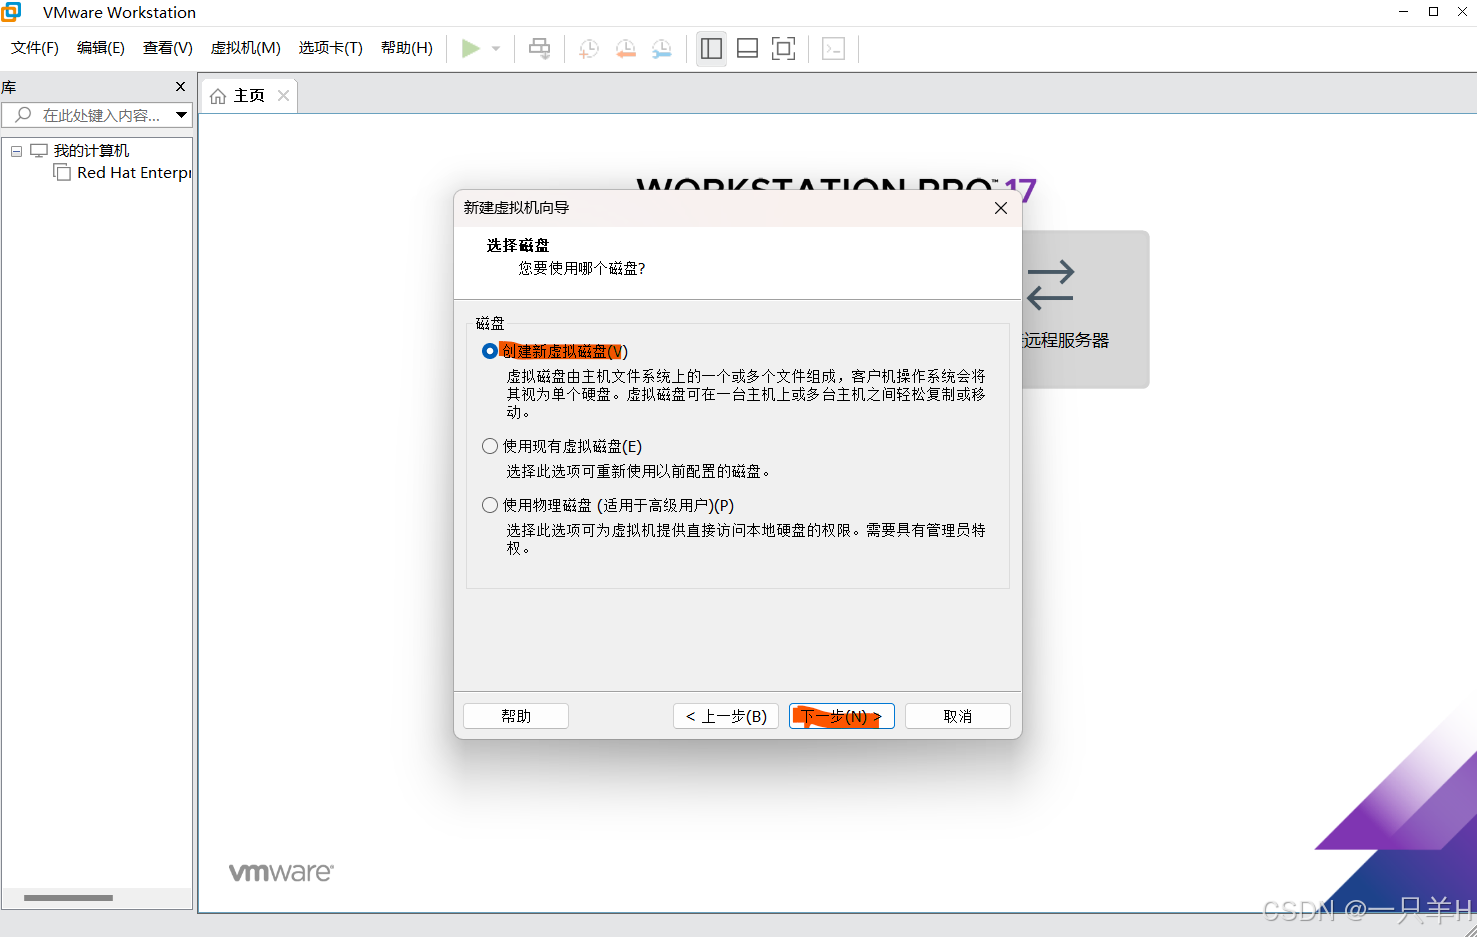Open the 查看(V) menu
This screenshot has height=937, width=1477.
(x=167, y=48)
